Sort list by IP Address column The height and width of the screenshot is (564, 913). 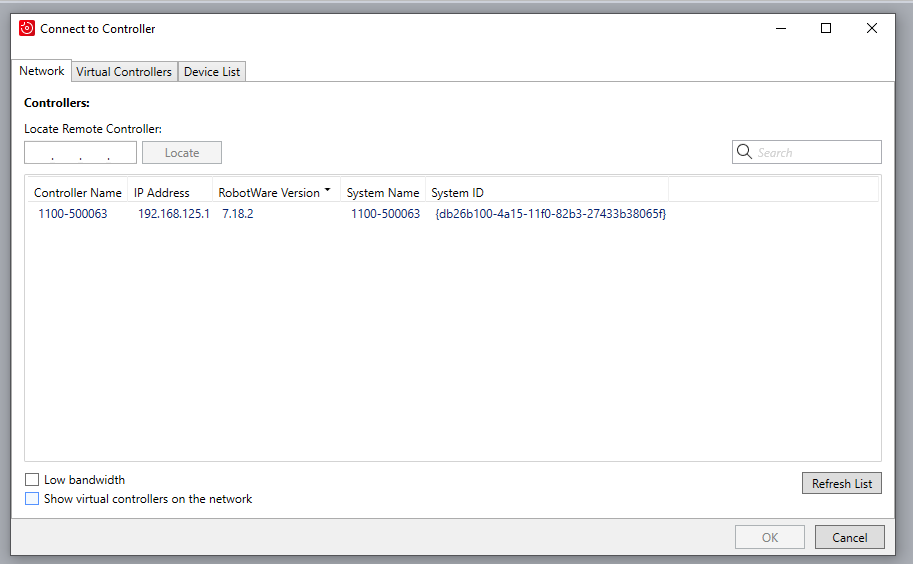pos(162,193)
